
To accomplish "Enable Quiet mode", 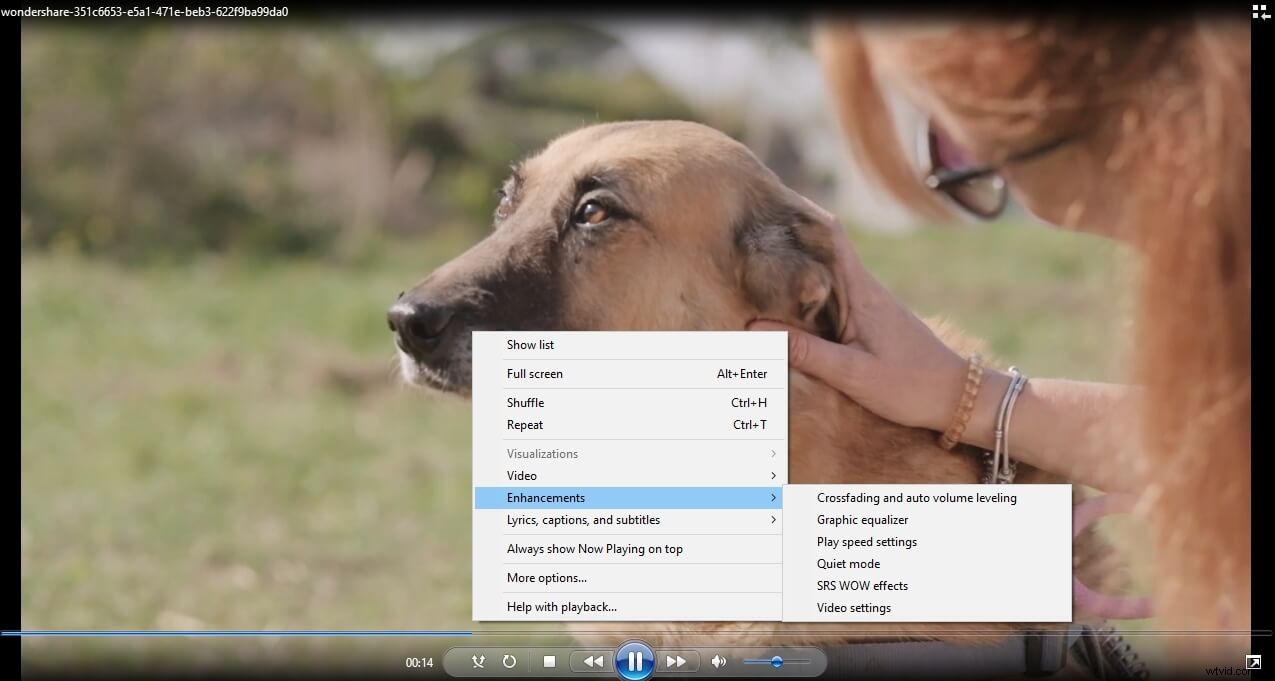I will [x=848, y=563].
